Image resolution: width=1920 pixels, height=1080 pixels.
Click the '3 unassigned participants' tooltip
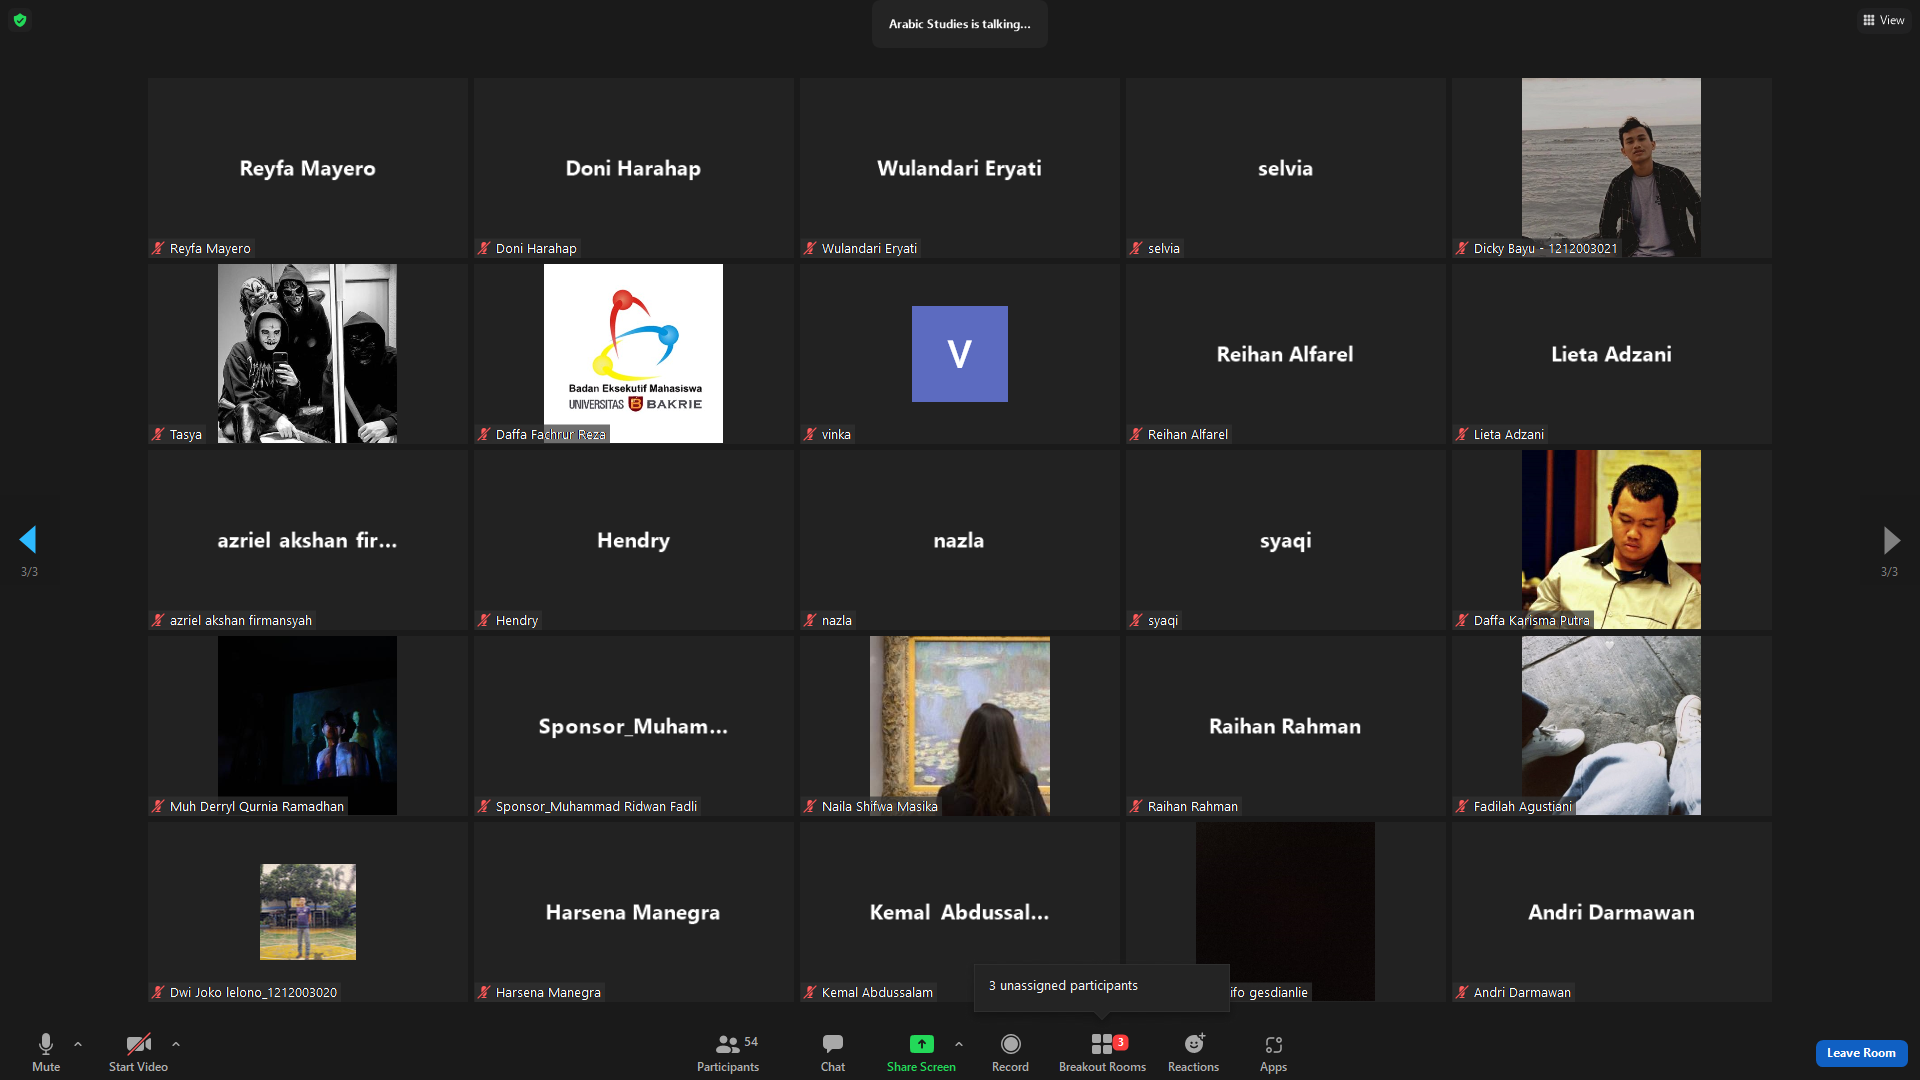tap(1102, 987)
